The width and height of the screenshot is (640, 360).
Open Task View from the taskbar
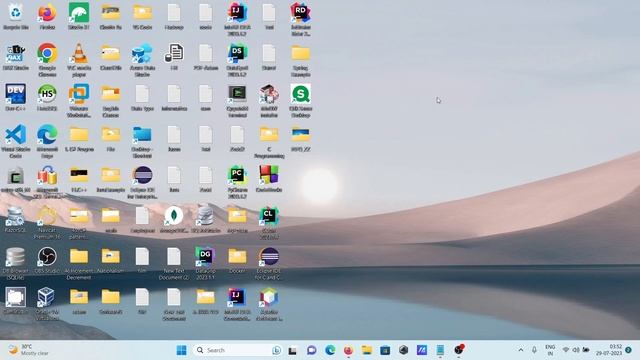293,350
